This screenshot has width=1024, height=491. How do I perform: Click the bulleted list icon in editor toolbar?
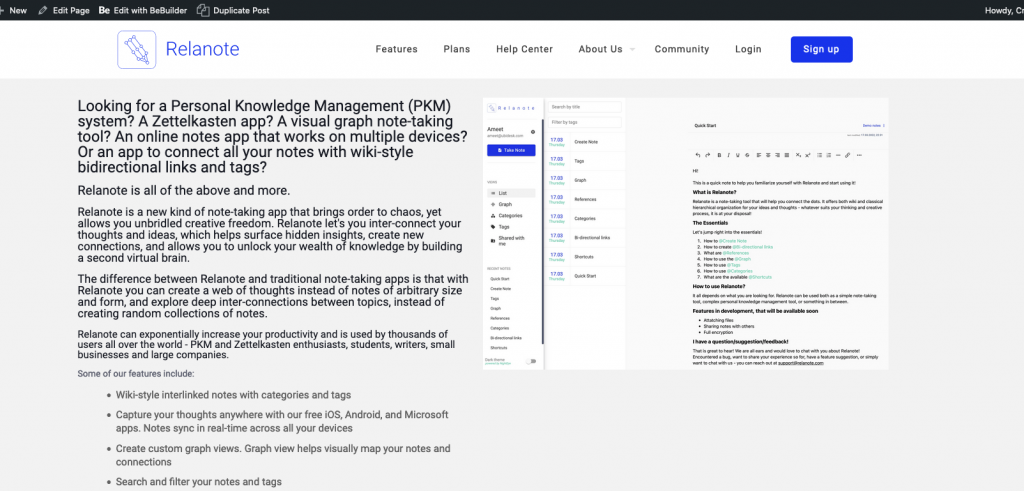tap(820, 155)
